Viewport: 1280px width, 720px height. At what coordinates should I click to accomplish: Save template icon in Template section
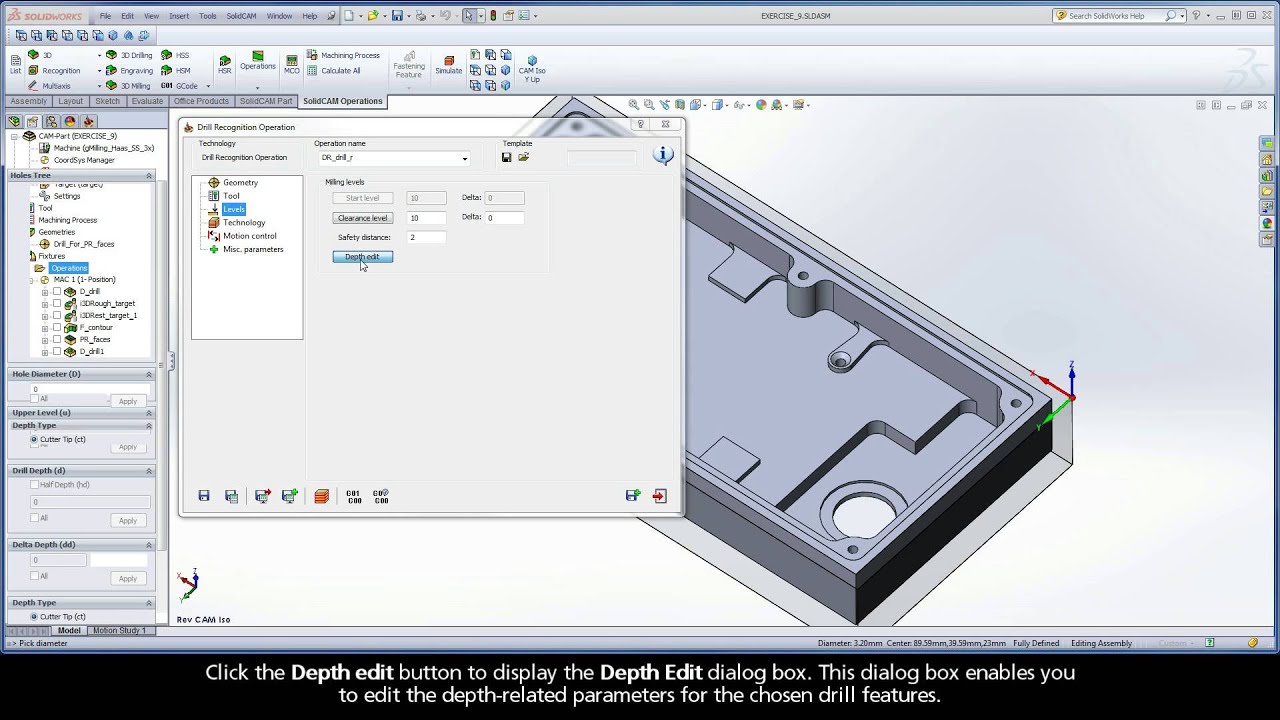(x=507, y=157)
